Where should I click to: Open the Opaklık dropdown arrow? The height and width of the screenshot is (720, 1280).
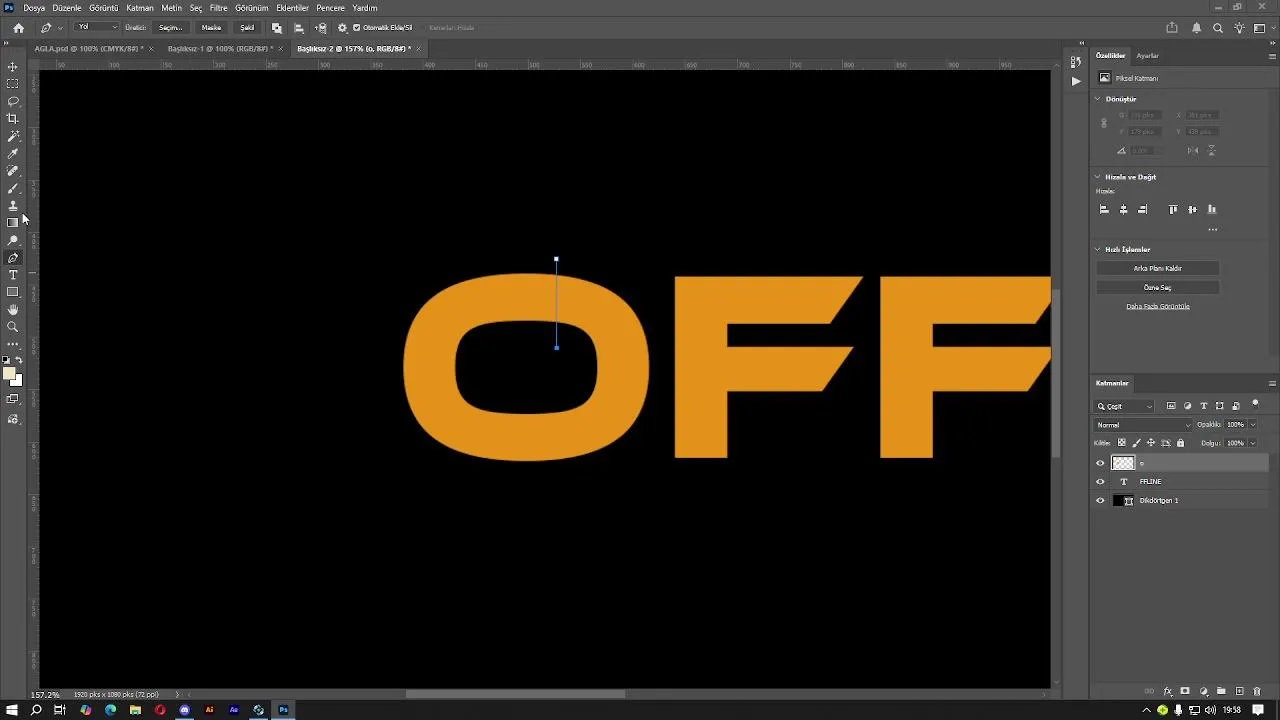[1253, 425]
